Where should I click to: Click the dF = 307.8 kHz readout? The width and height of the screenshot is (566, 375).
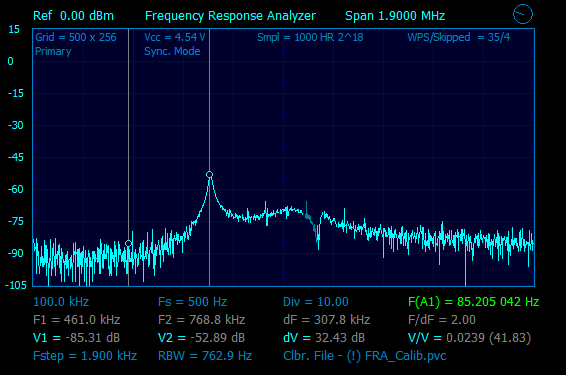(x=327, y=320)
